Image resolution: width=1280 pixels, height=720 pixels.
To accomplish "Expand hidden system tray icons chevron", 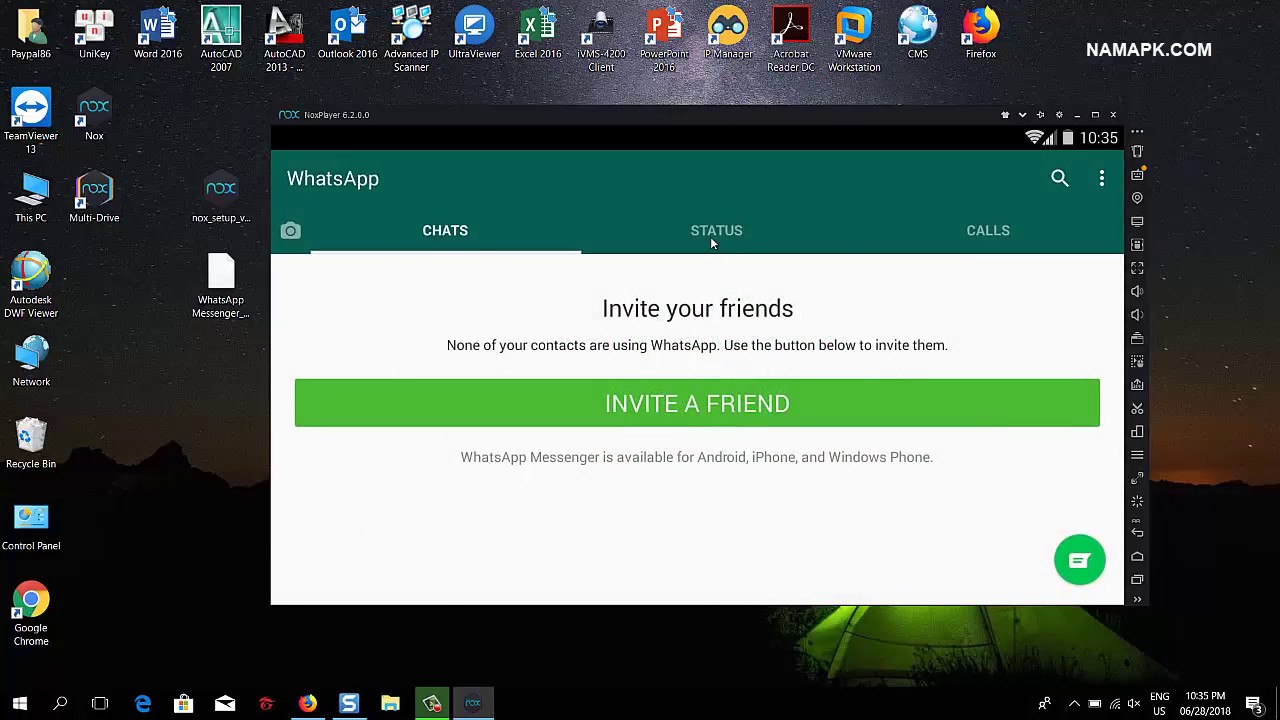I will [1074, 704].
